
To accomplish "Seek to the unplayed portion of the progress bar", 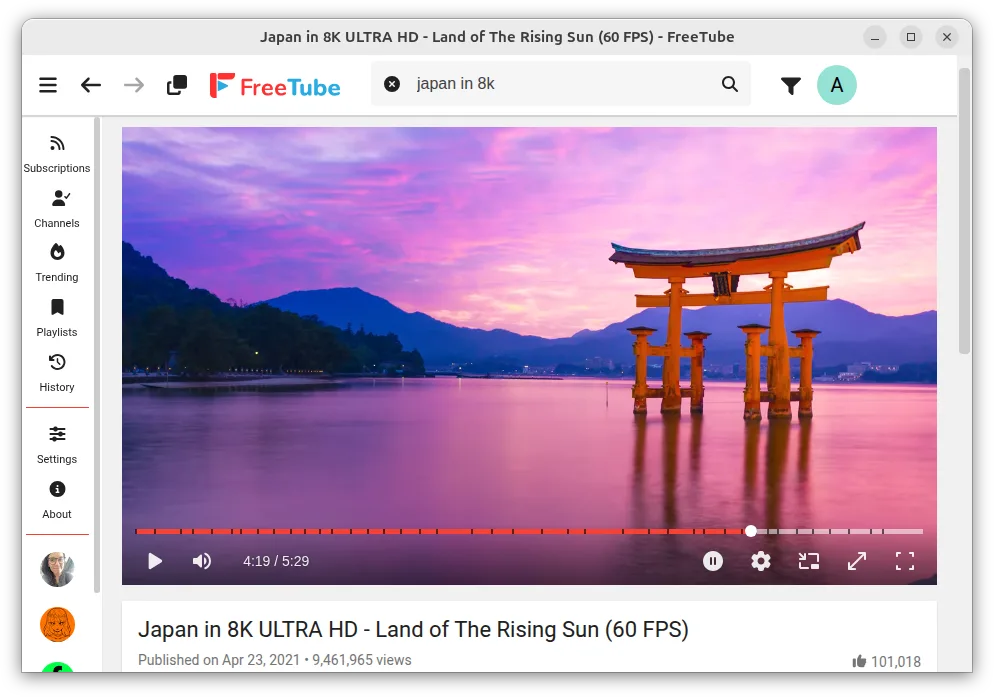I will (x=840, y=531).
